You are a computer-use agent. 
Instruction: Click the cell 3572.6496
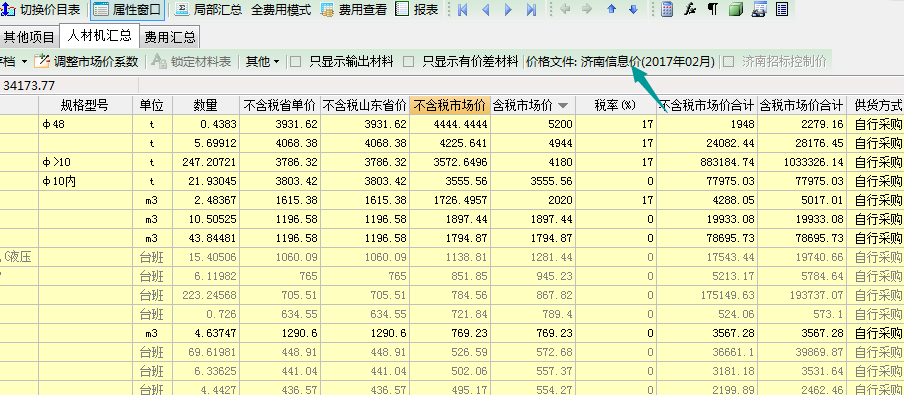coord(450,162)
